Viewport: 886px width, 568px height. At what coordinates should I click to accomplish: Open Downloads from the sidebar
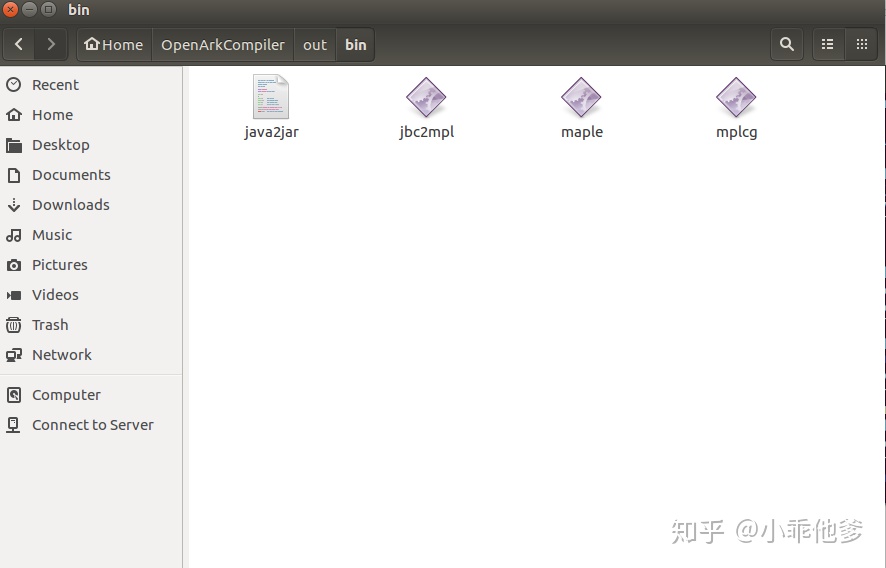pos(91,205)
